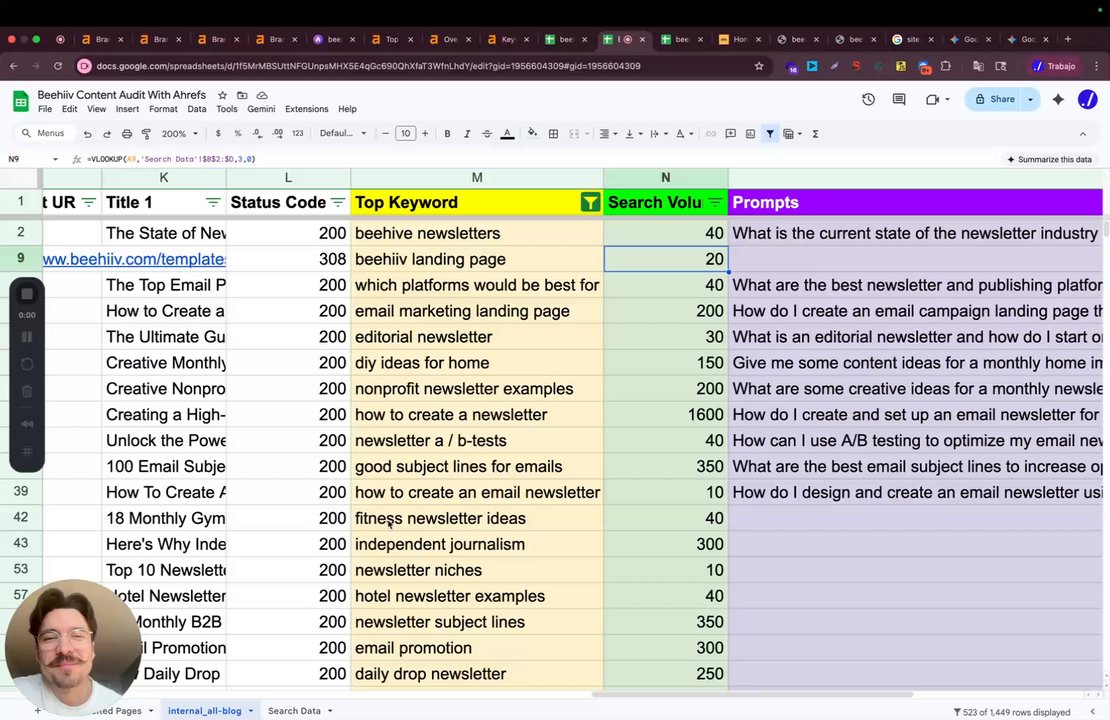Viewport: 1110px width, 720px height.
Task: Print the spreadsheet using the printer icon
Action: pos(127,134)
